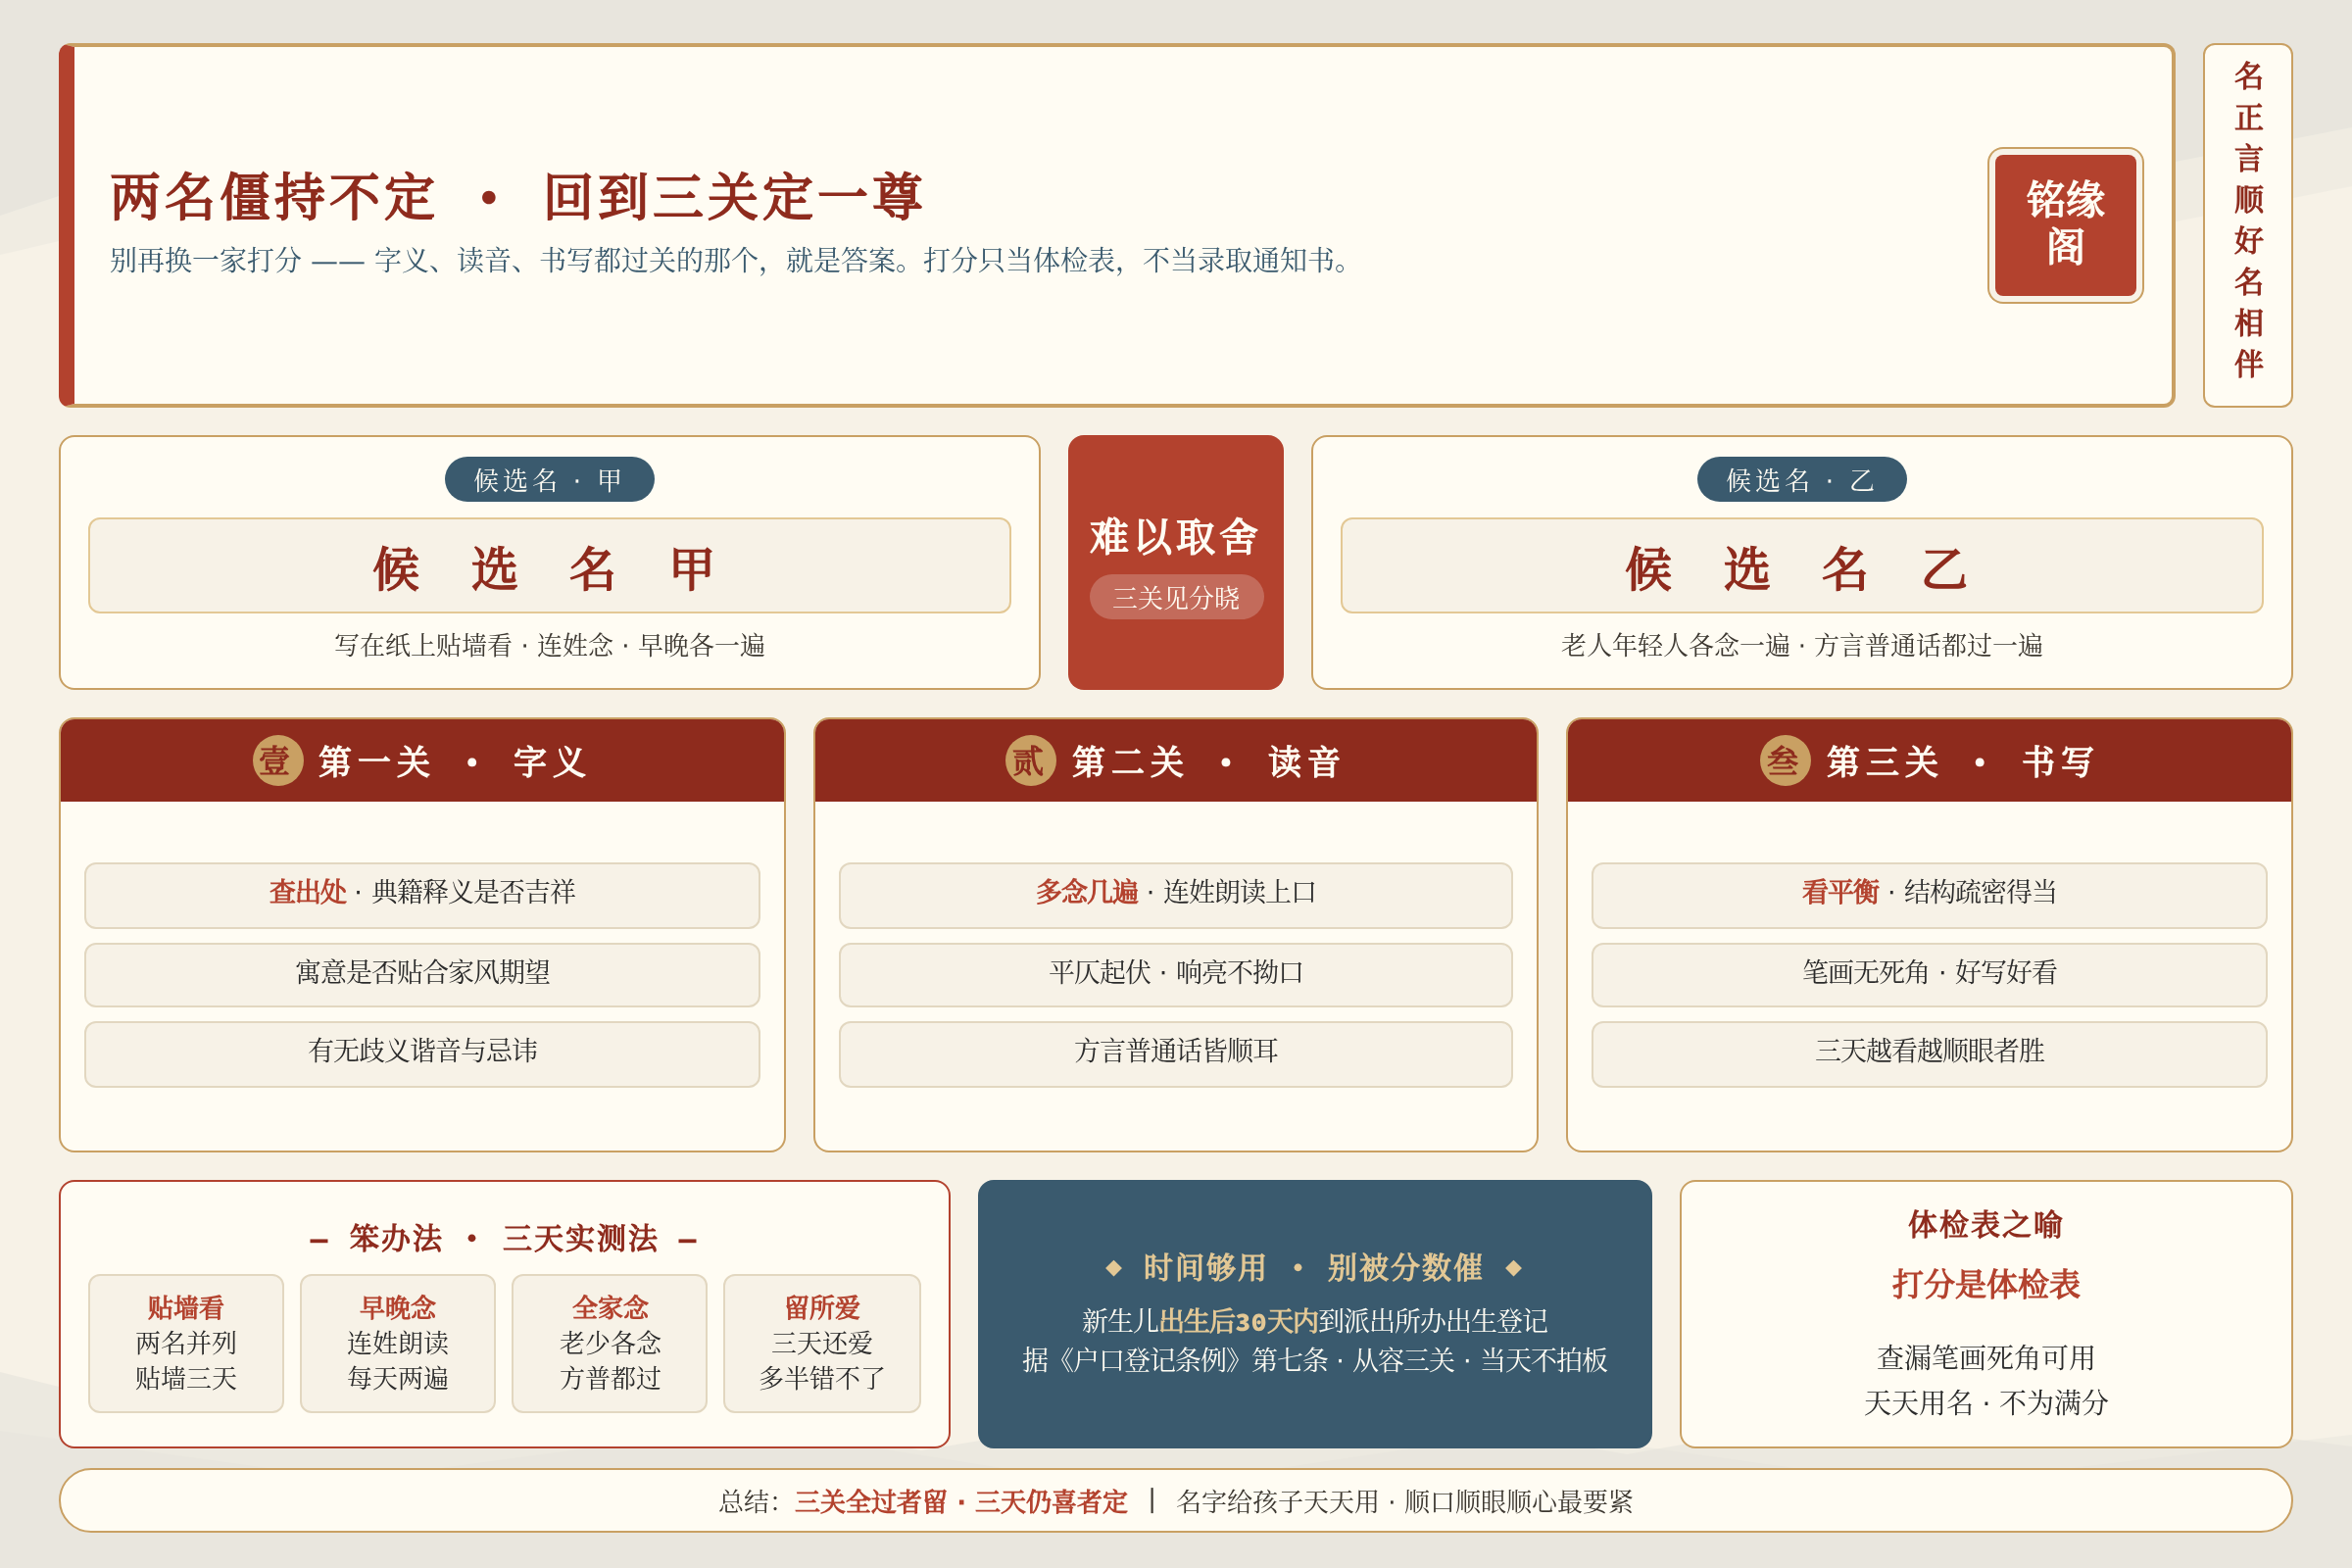Screen dimensions: 2352x1568
Task: Click the 早晚念 card
Action: pyautogui.click(x=397, y=1343)
